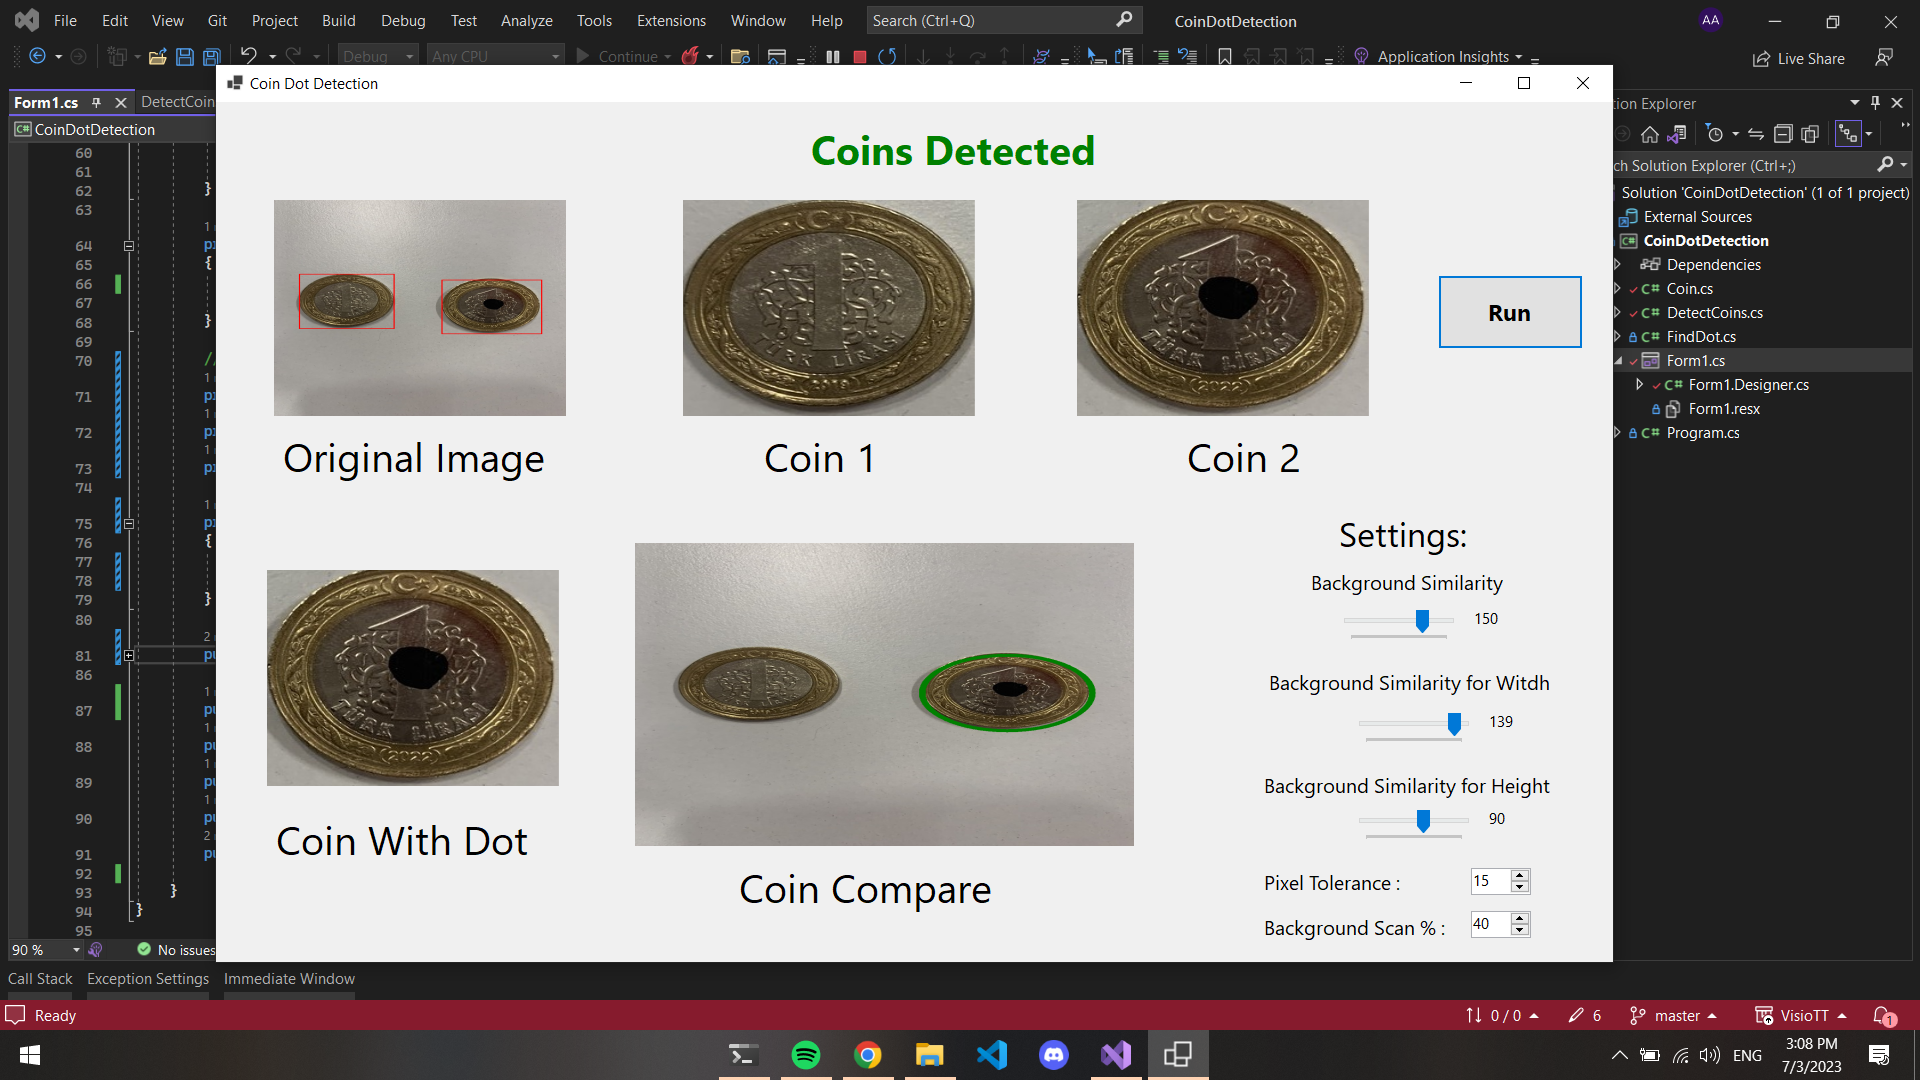This screenshot has width=1920, height=1080.
Task: Sync with Active Document icon
Action: point(1756,134)
